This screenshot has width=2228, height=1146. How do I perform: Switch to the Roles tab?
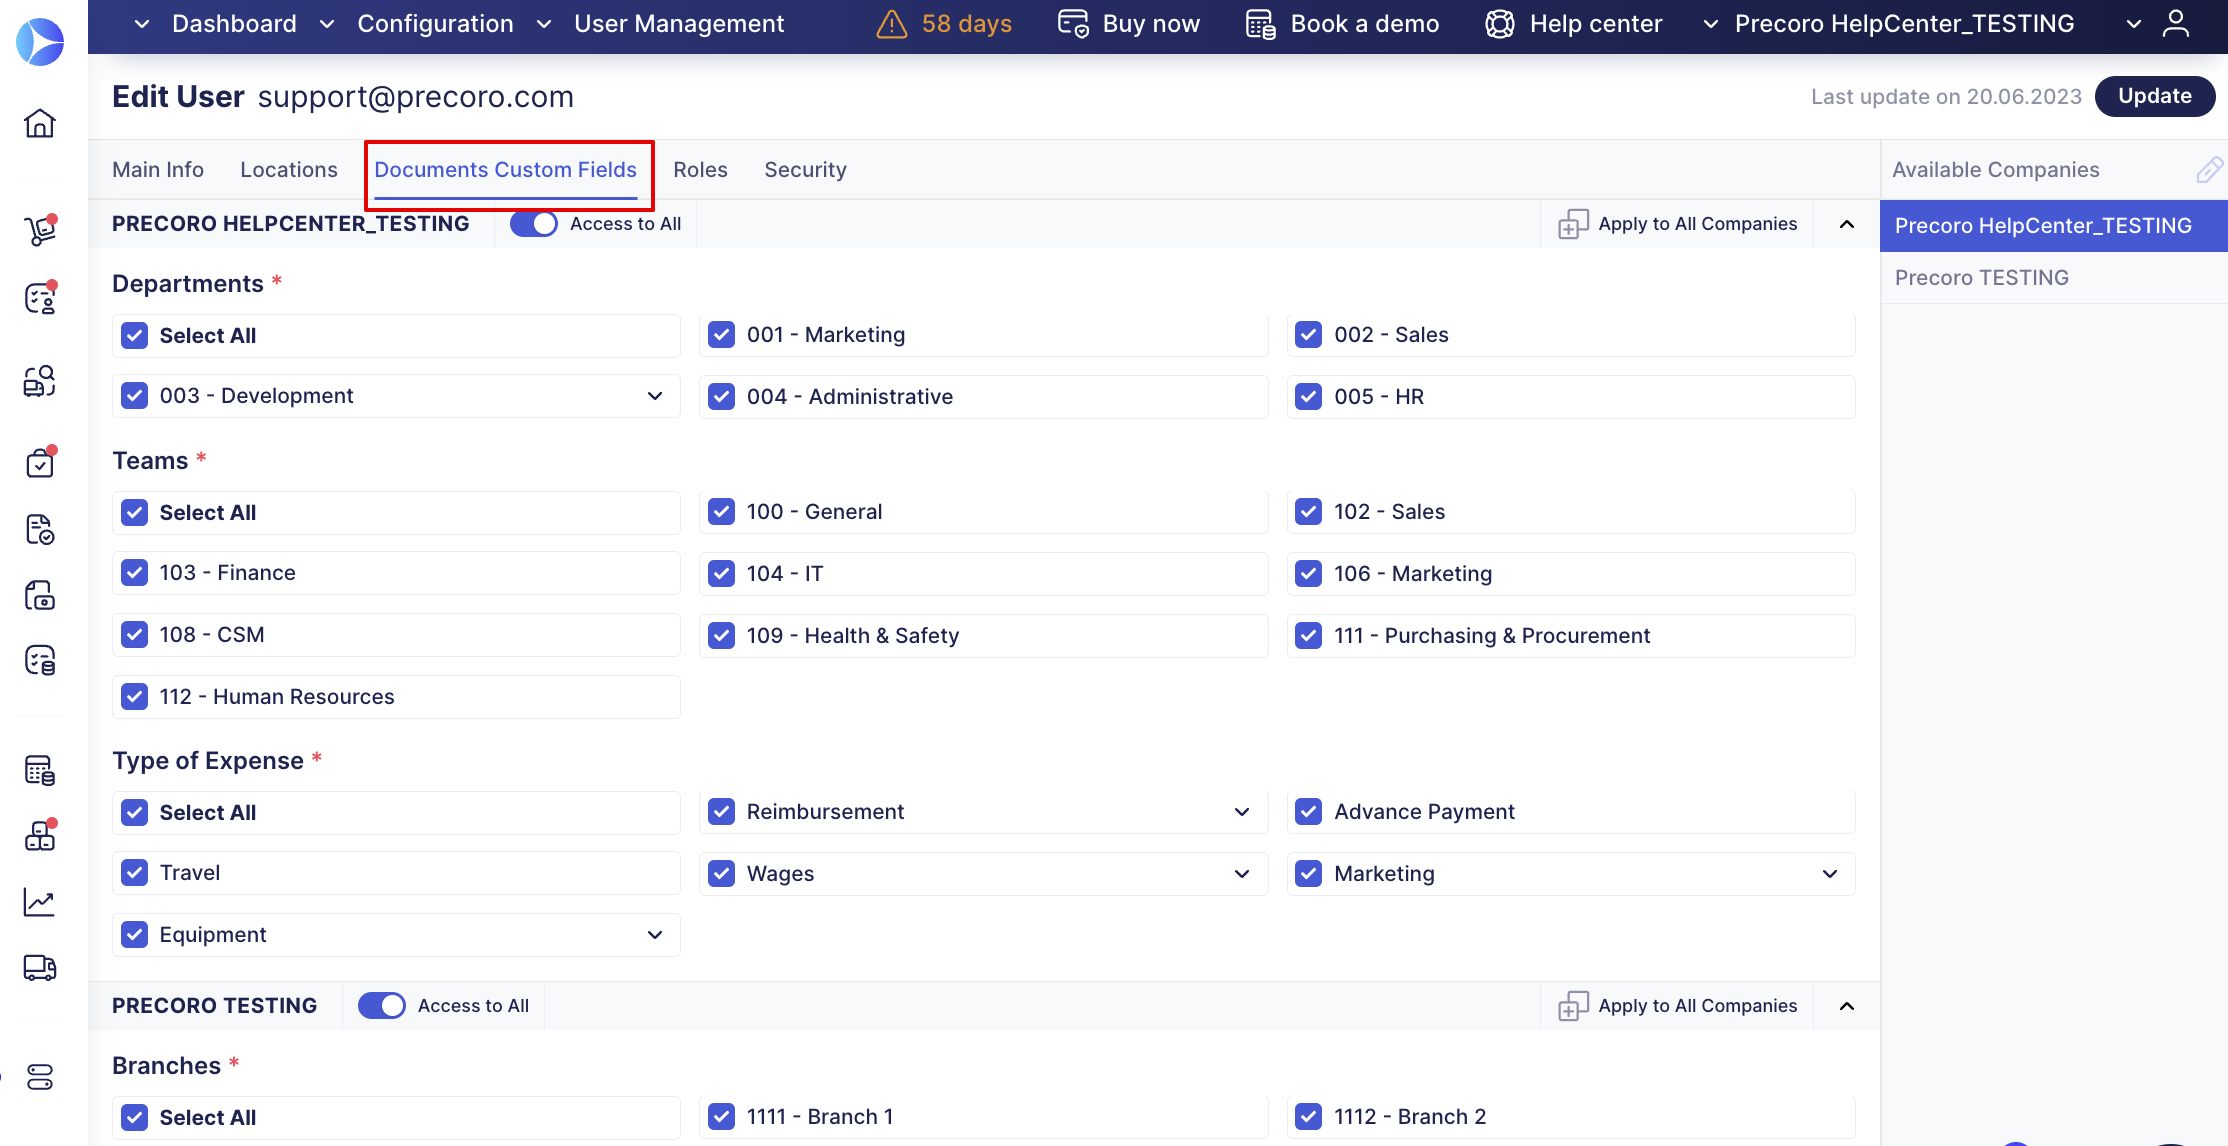click(700, 170)
